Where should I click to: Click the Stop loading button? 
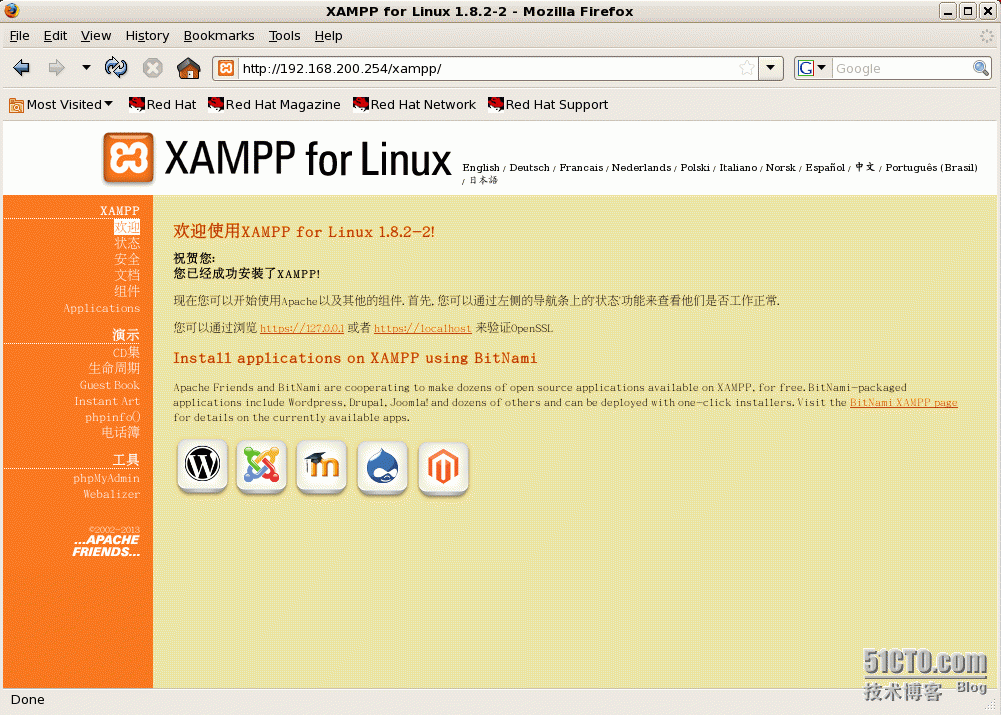(x=152, y=68)
